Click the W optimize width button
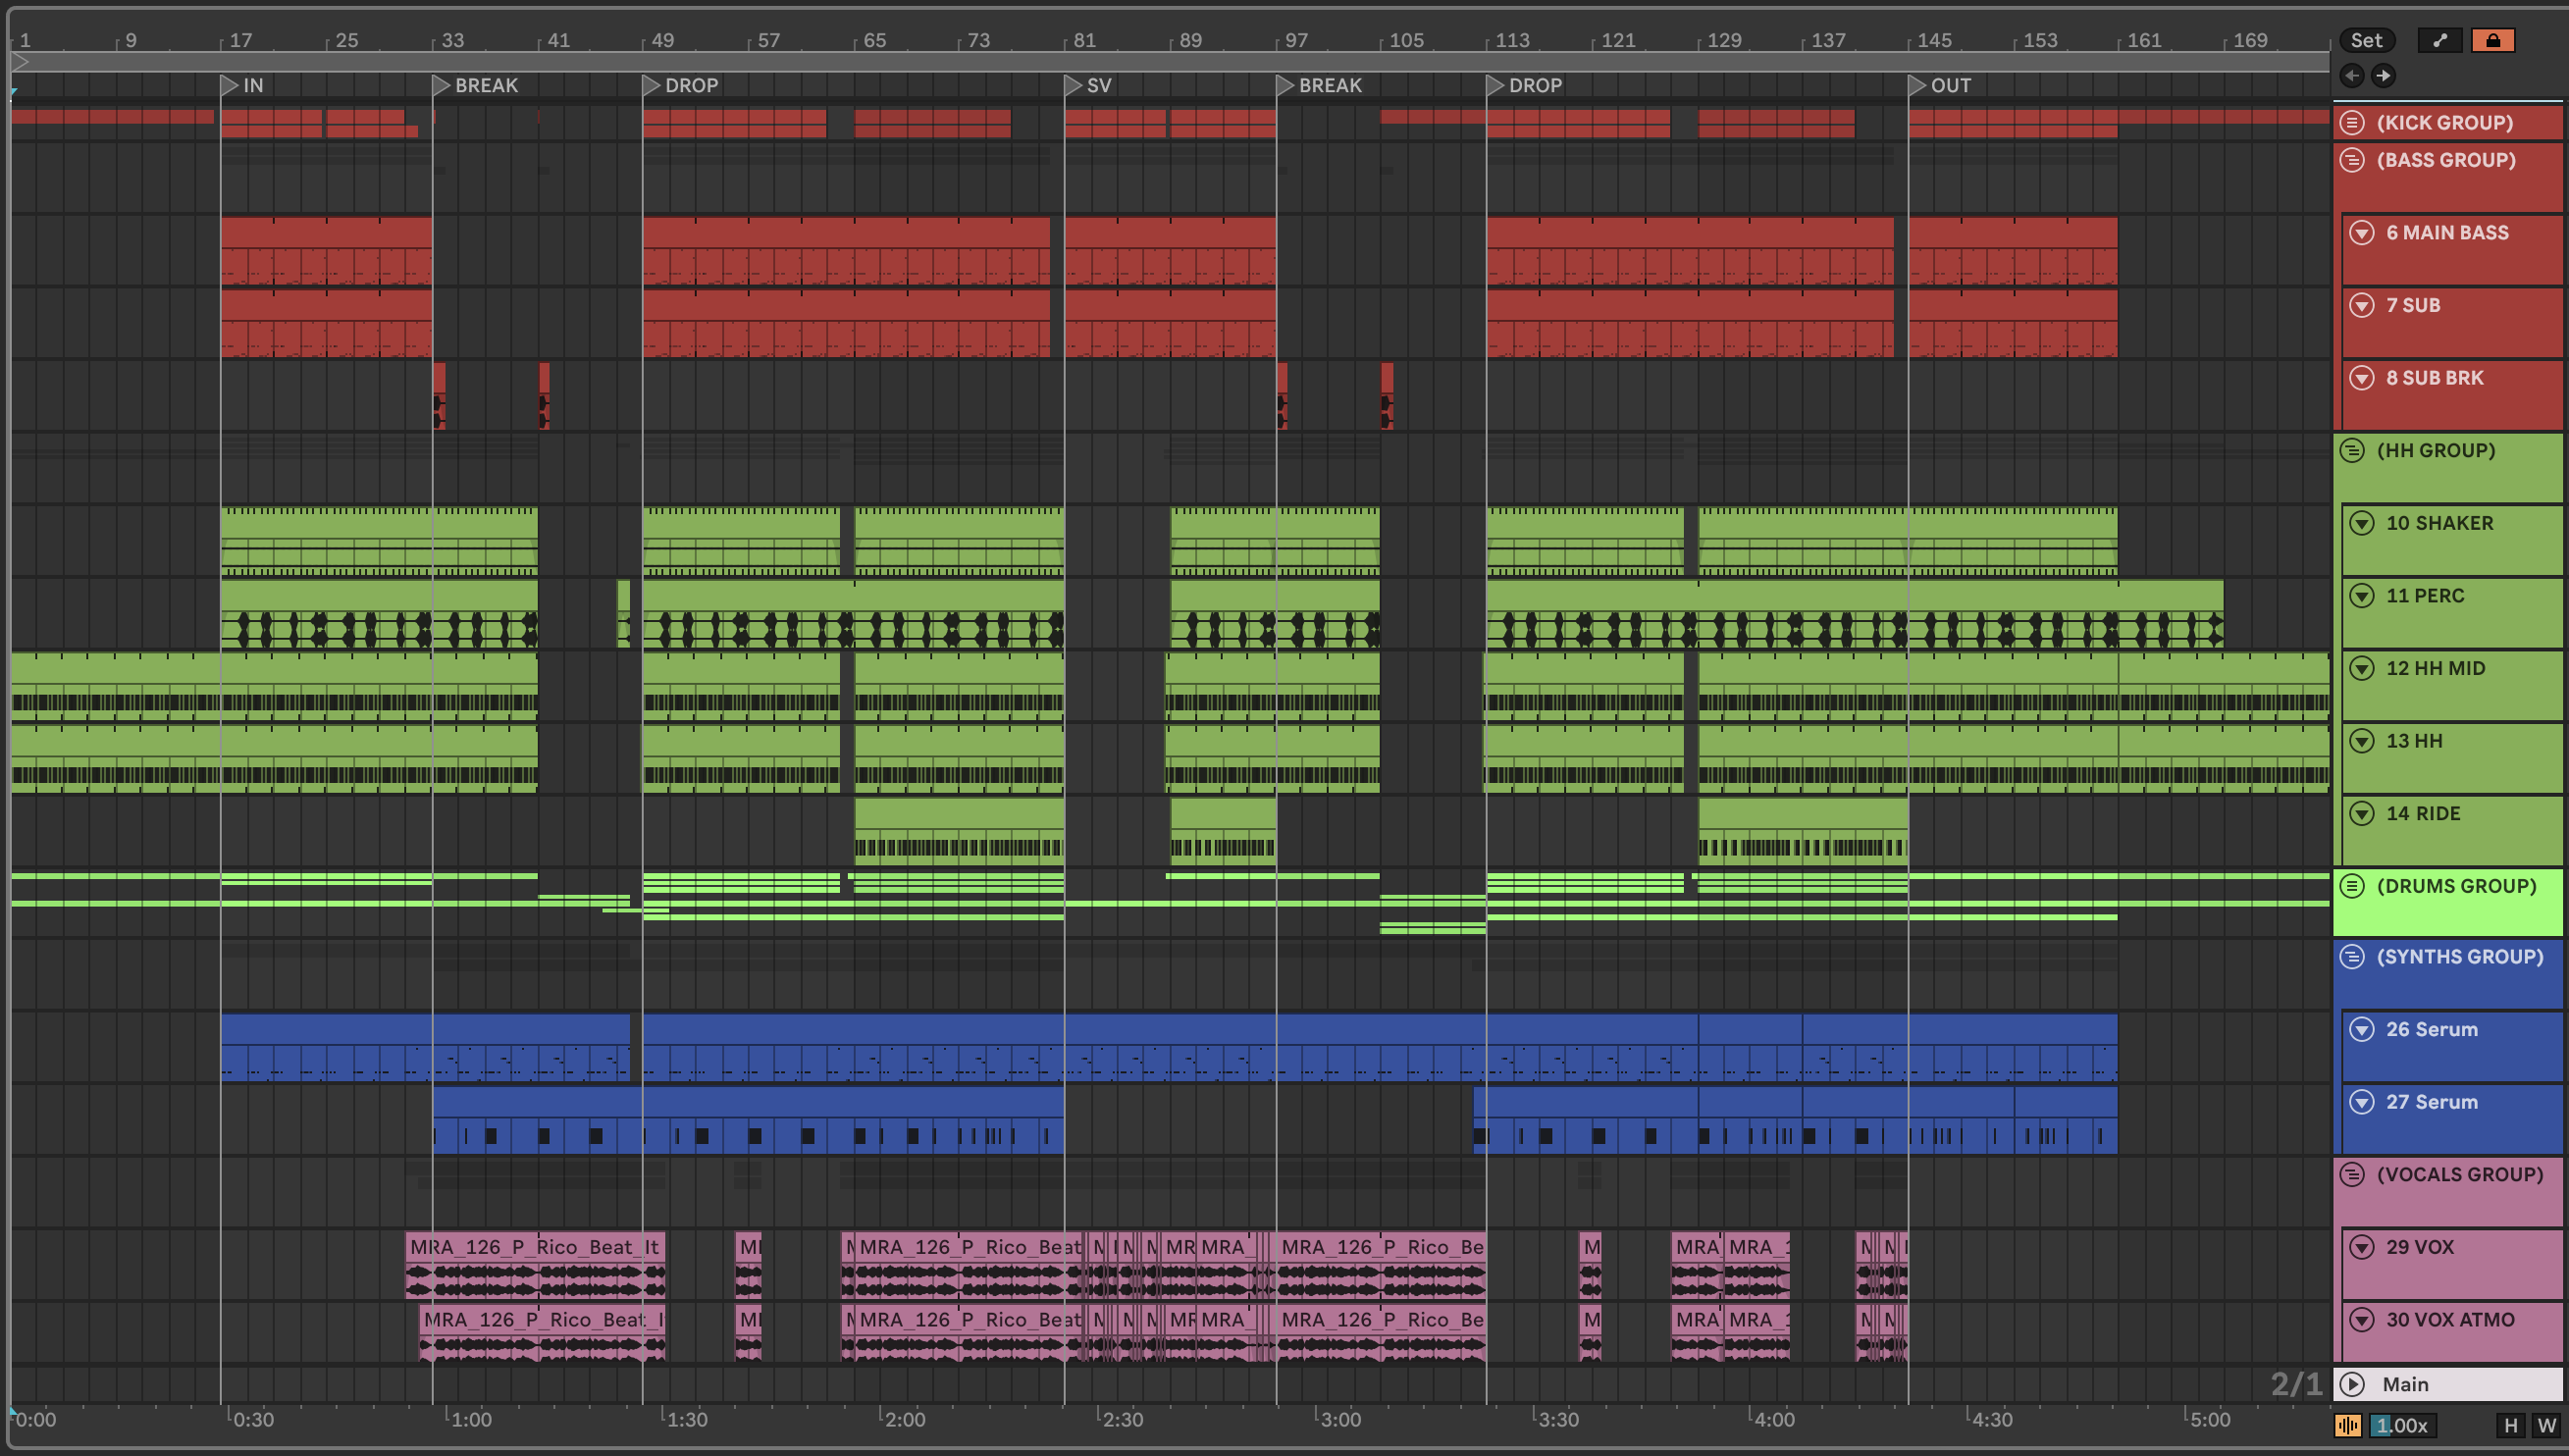The height and width of the screenshot is (1456, 2569). point(2546,1425)
